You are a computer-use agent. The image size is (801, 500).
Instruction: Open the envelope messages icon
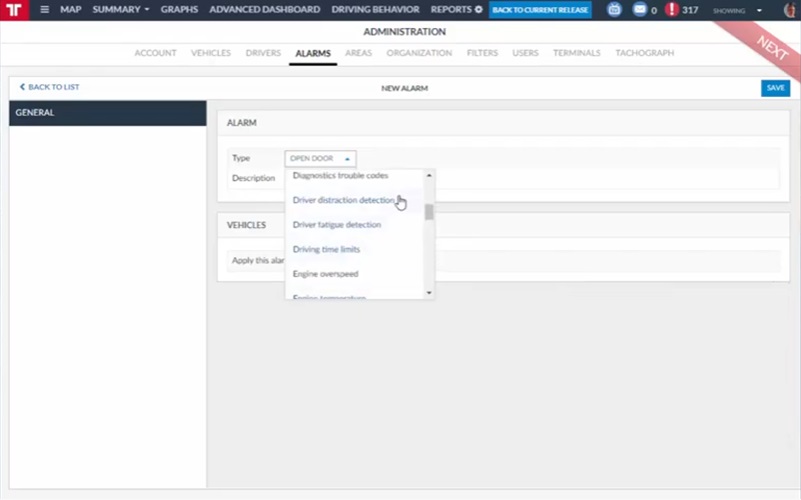tap(639, 10)
